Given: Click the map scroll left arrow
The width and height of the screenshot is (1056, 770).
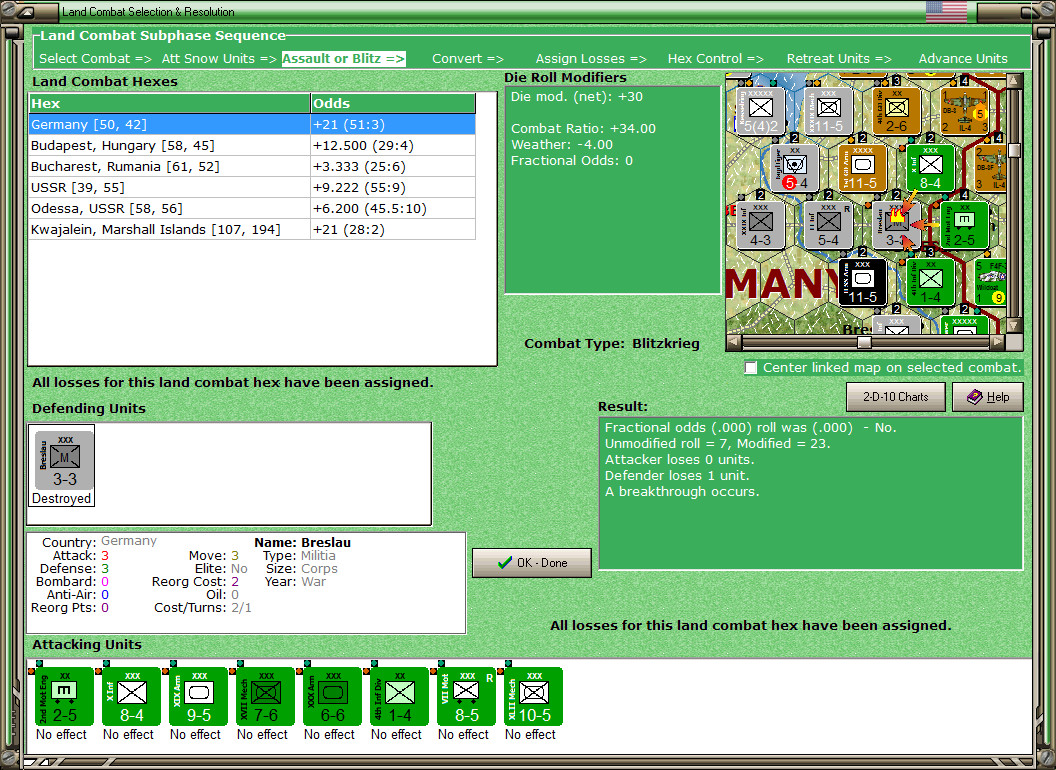Looking at the screenshot, I should coord(735,342).
